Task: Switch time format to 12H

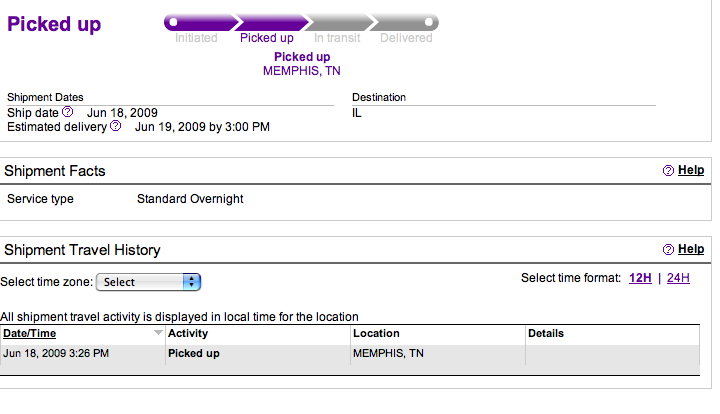Action: [640, 278]
